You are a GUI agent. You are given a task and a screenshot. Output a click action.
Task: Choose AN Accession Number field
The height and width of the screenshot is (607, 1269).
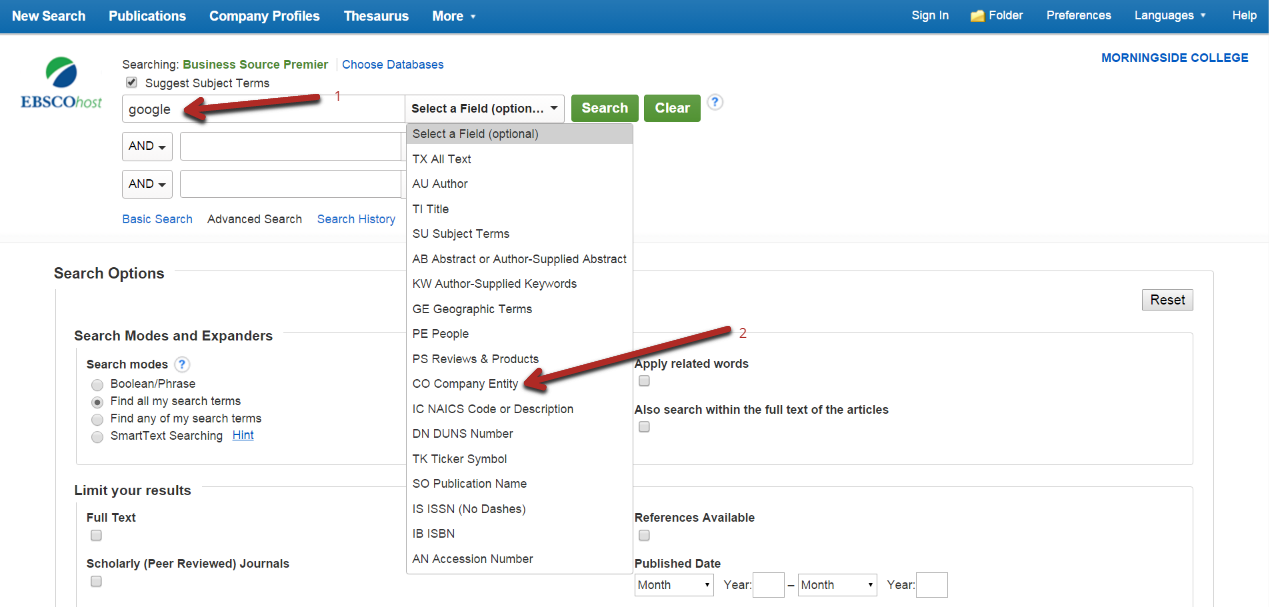[x=520, y=559]
